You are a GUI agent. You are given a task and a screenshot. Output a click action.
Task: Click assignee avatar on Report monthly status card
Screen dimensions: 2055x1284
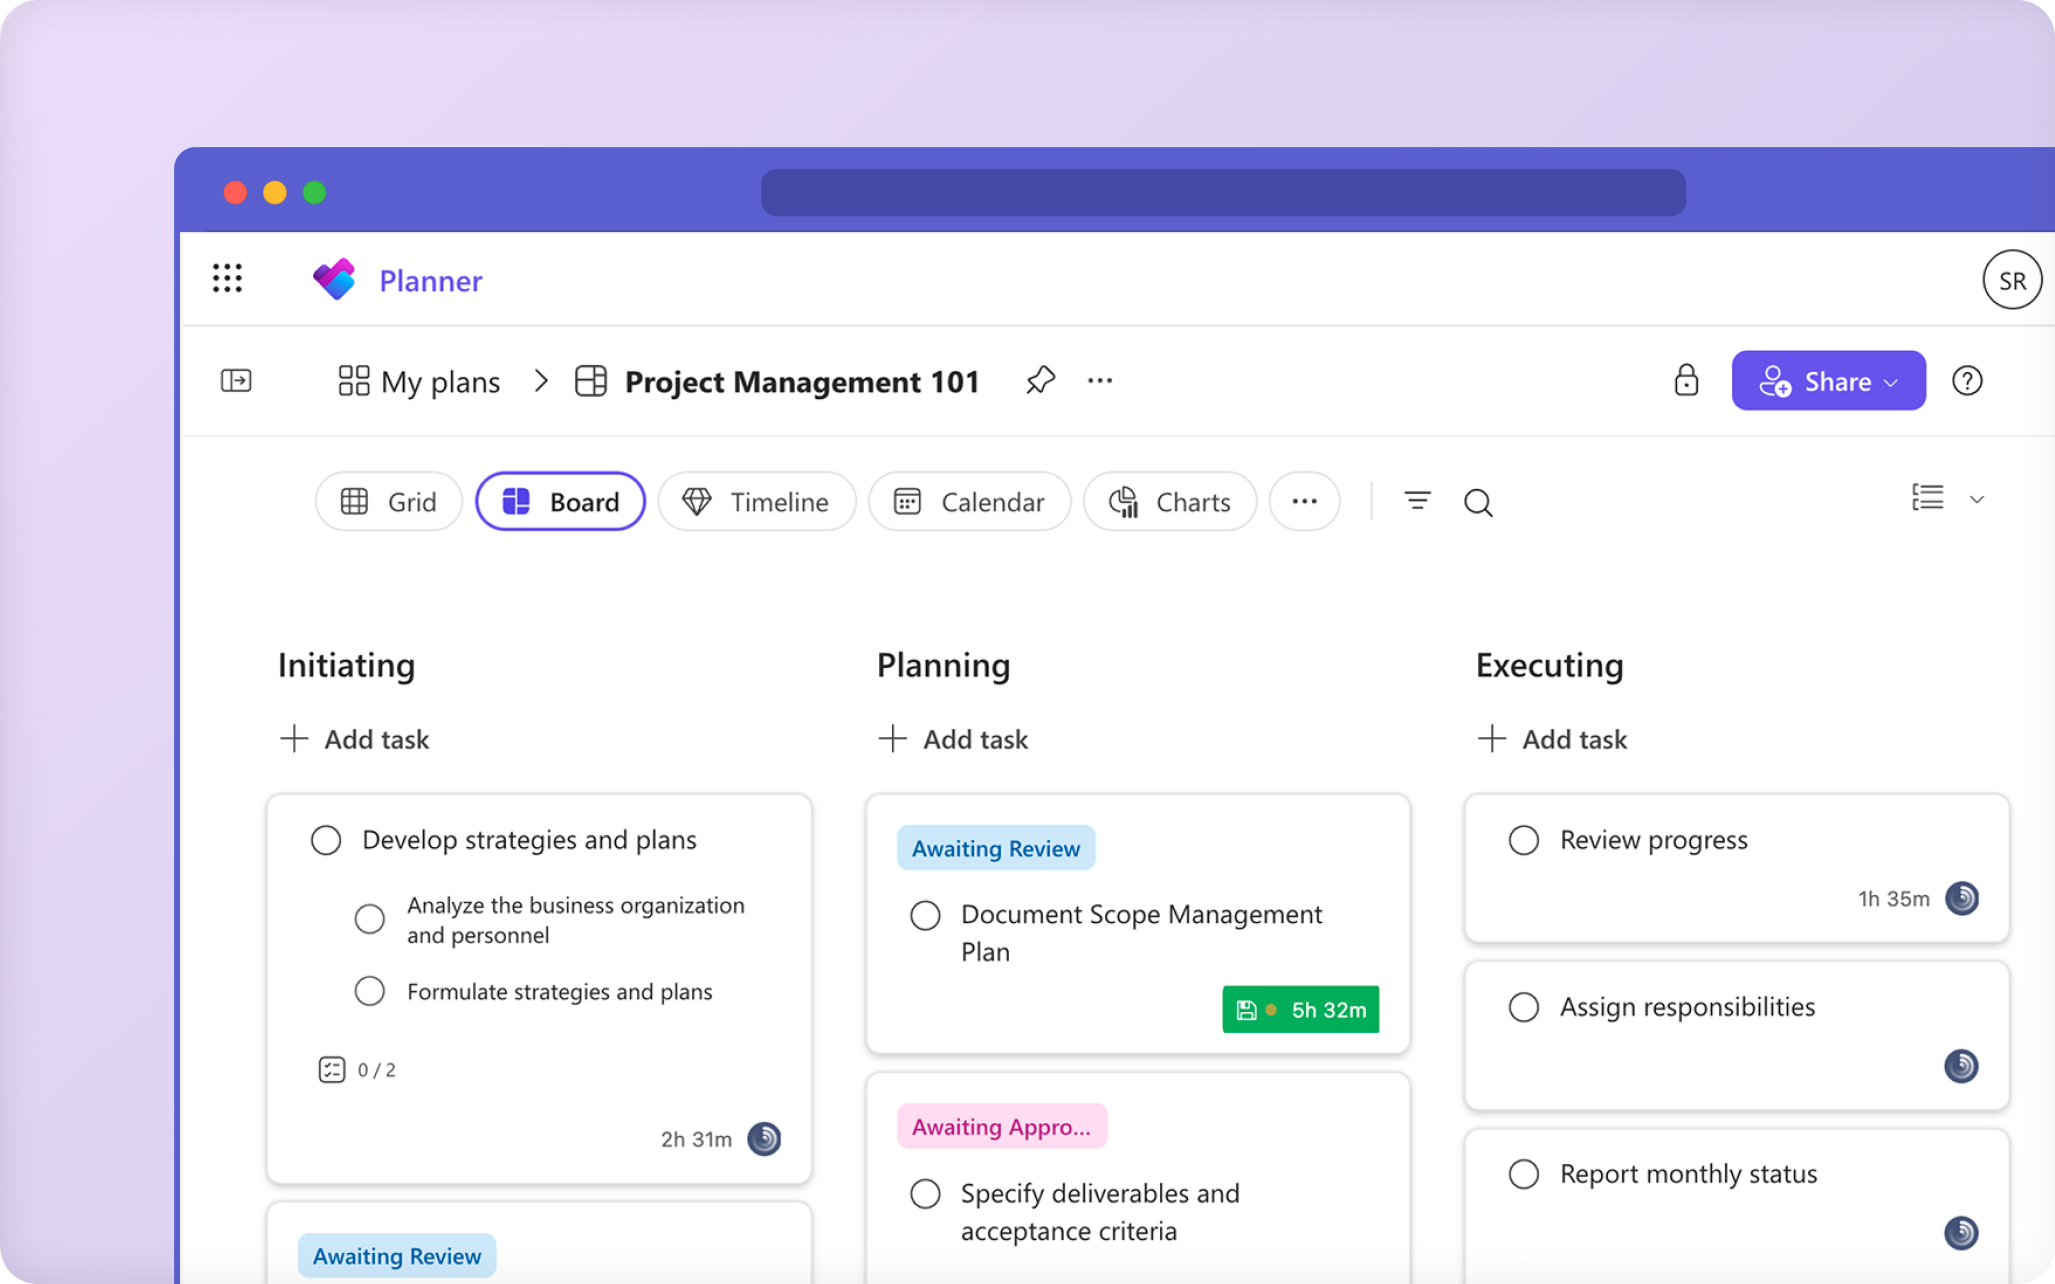coord(1961,1233)
